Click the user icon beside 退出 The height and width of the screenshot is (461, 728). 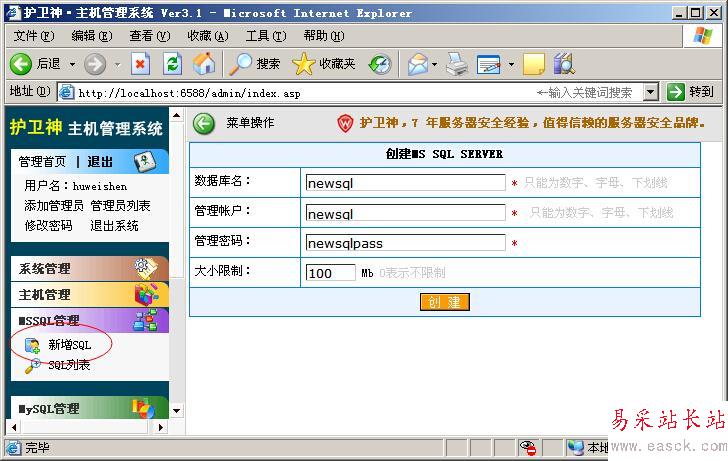click(144, 162)
